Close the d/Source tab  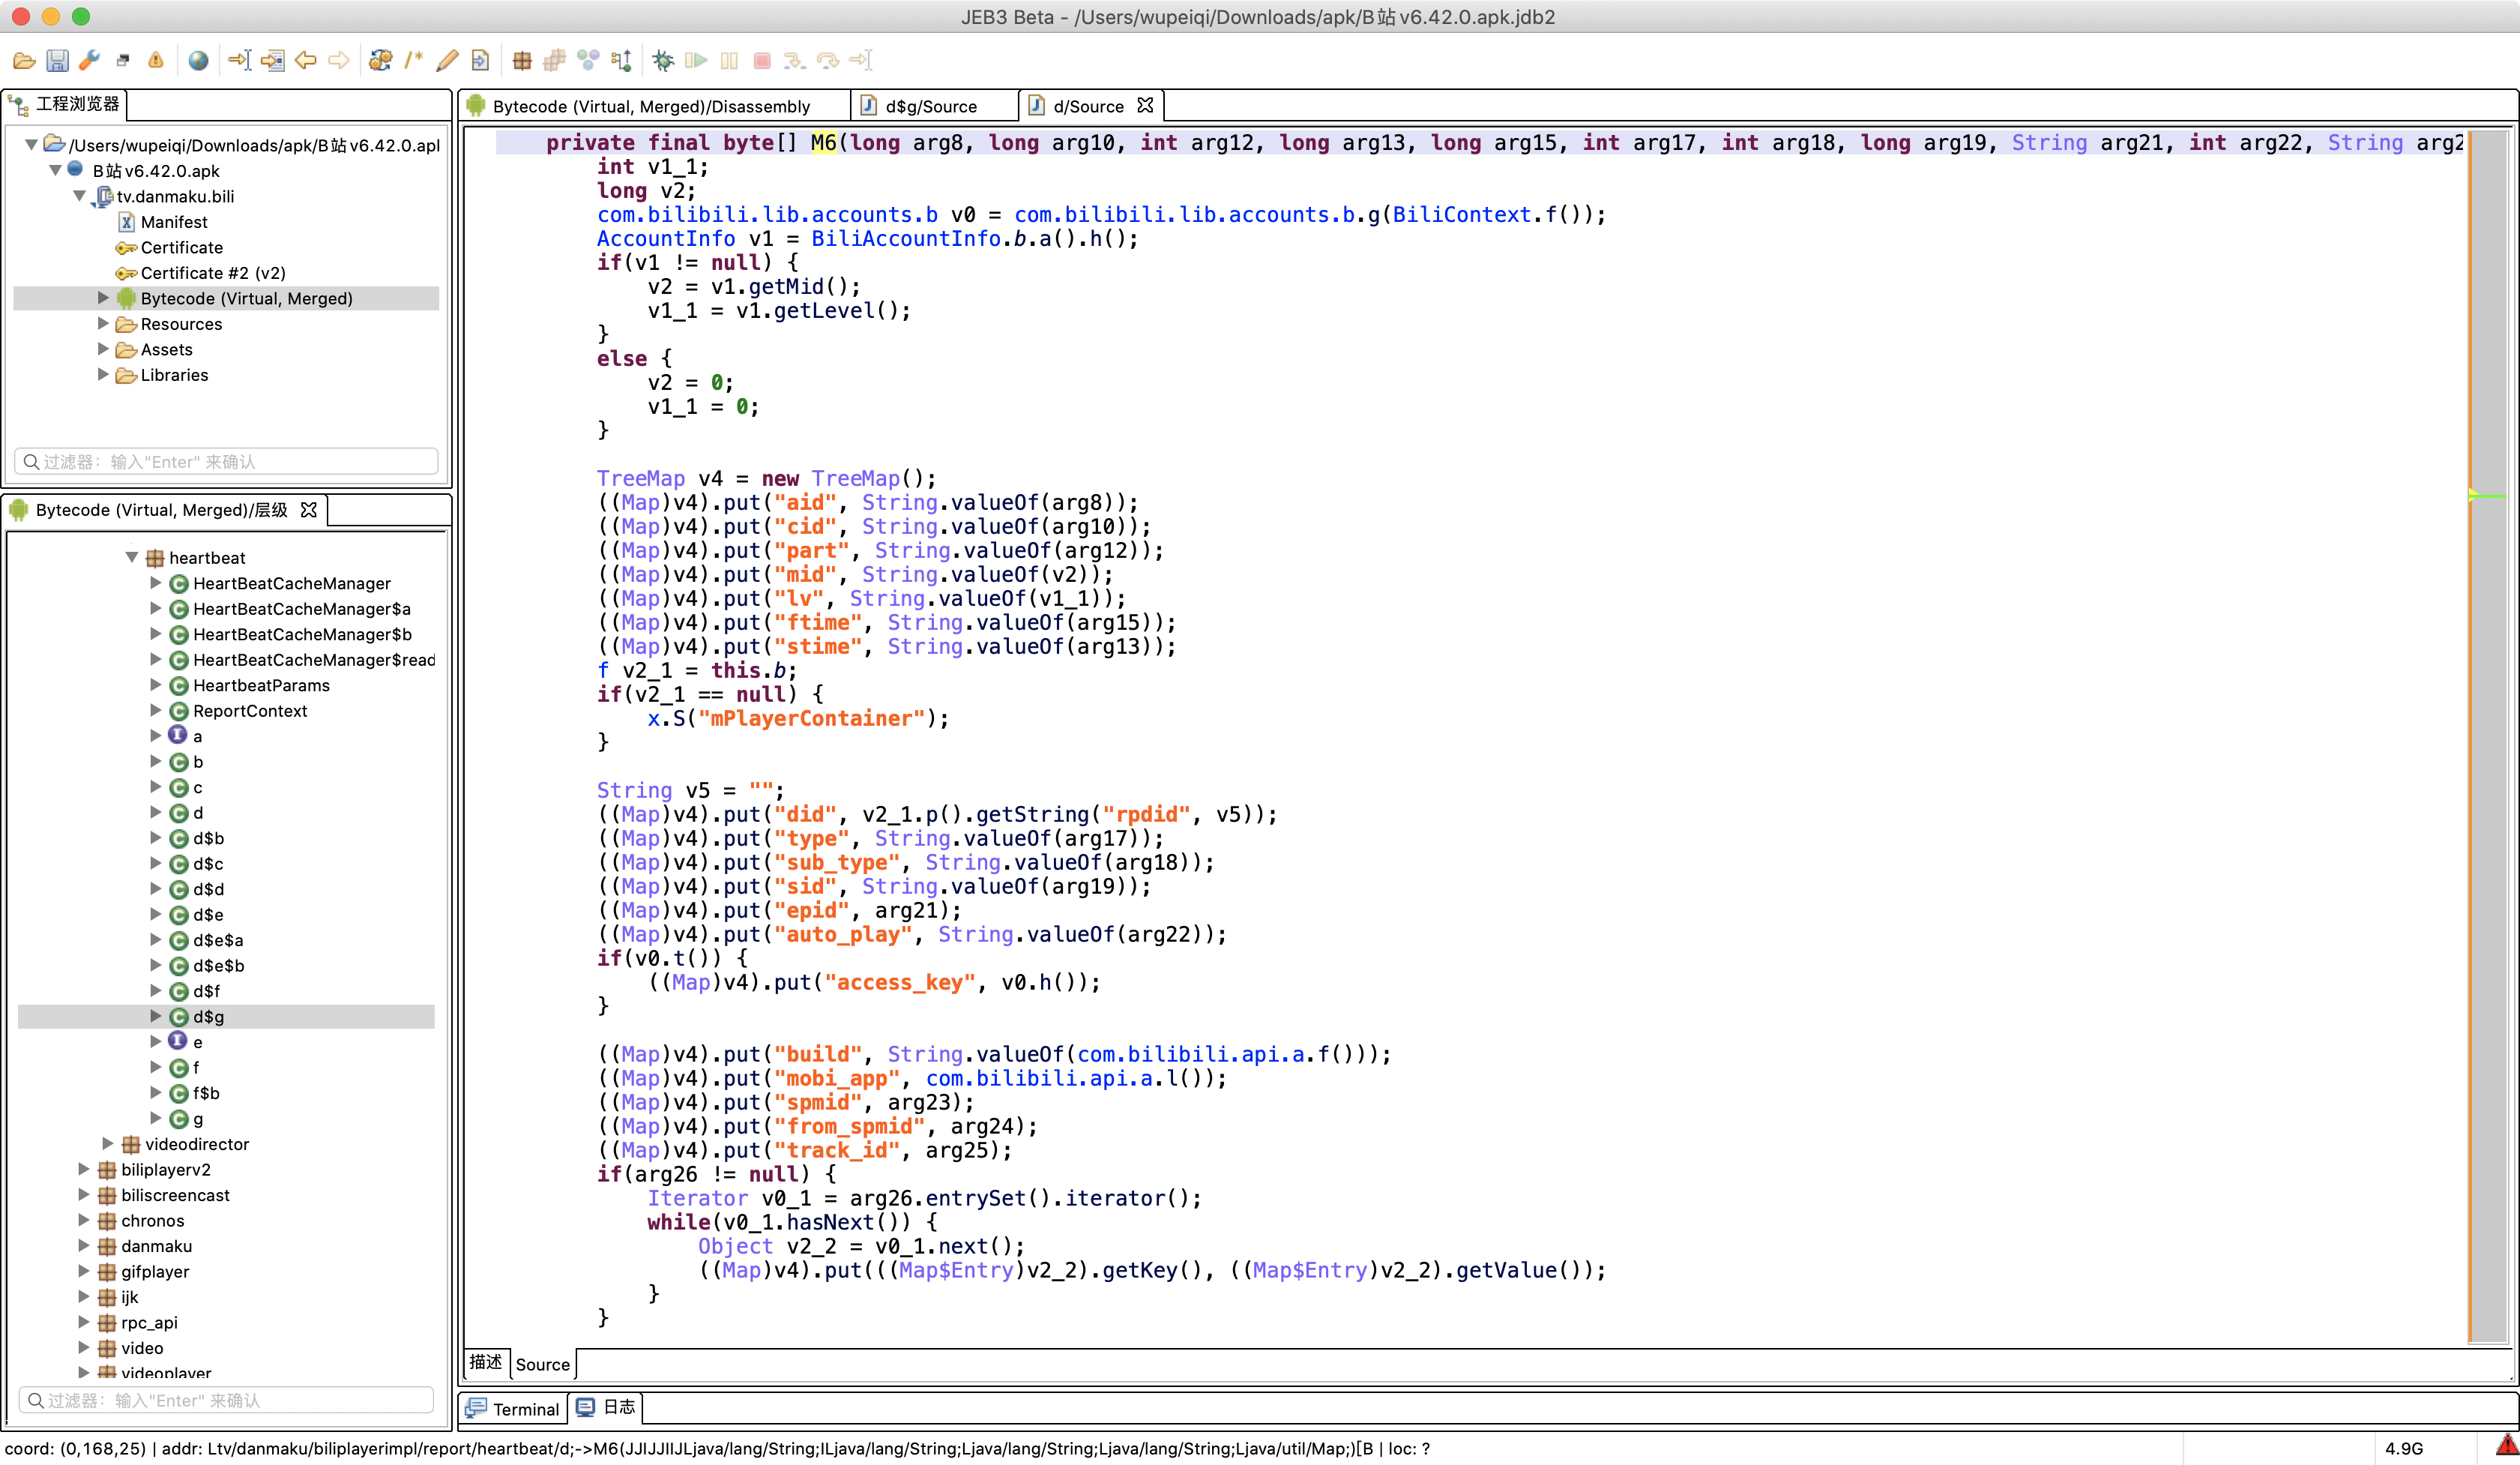[1146, 105]
